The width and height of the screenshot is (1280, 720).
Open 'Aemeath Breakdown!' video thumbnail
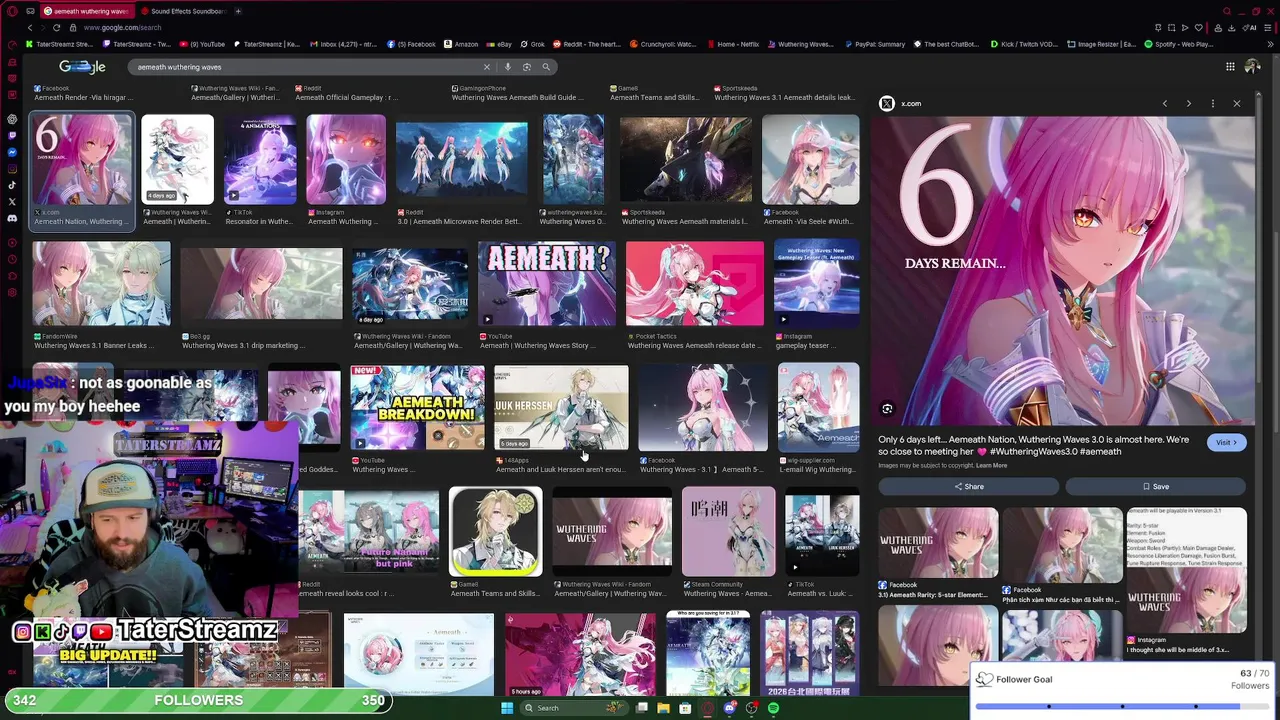417,407
